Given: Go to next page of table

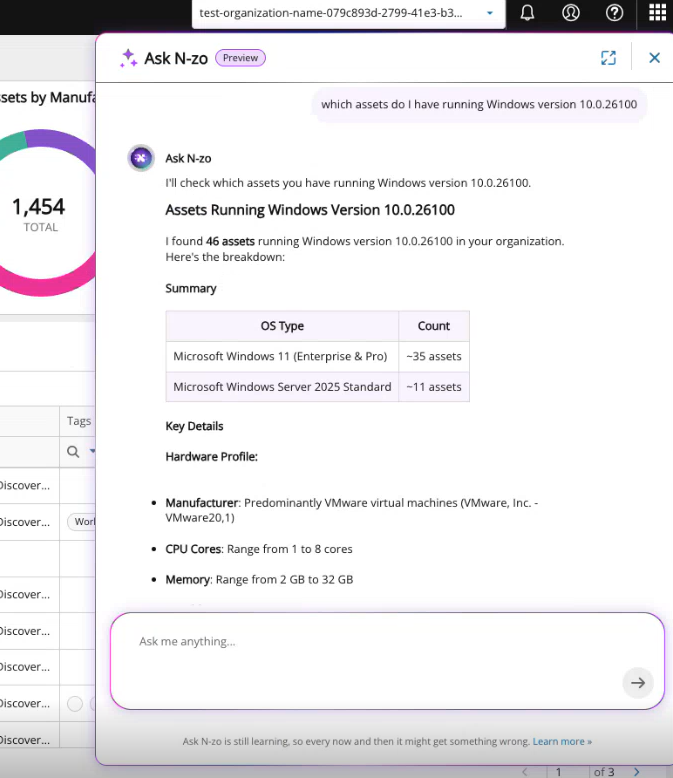Looking at the screenshot, I should (x=637, y=772).
